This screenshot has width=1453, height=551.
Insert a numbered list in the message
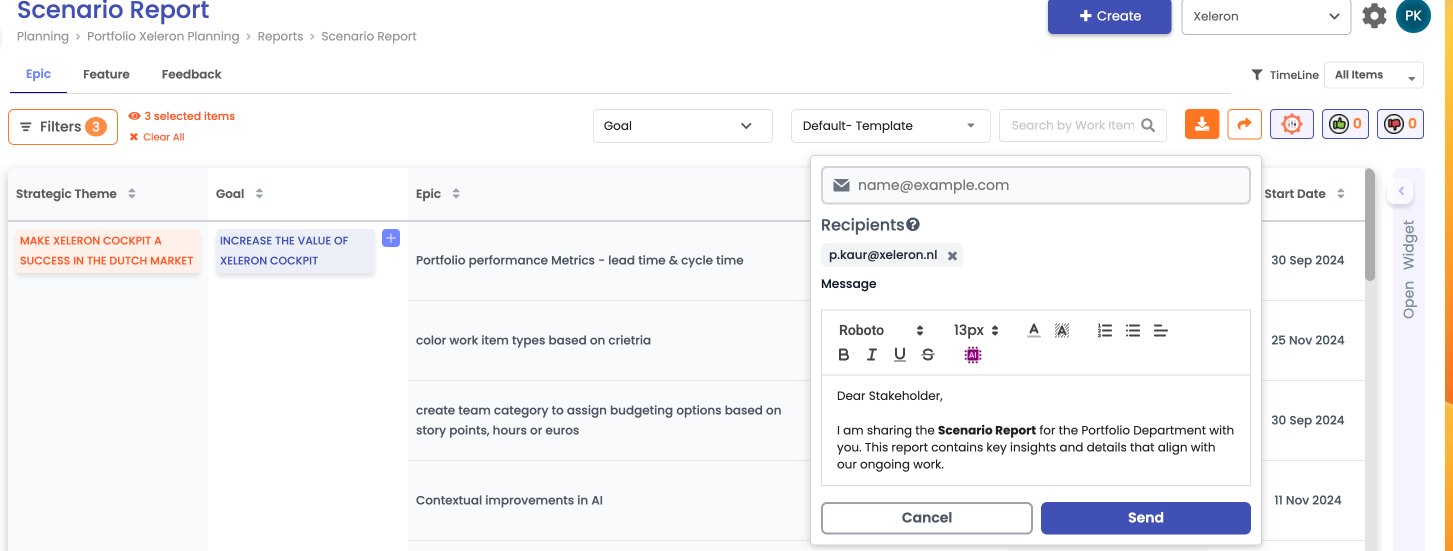click(x=1105, y=331)
